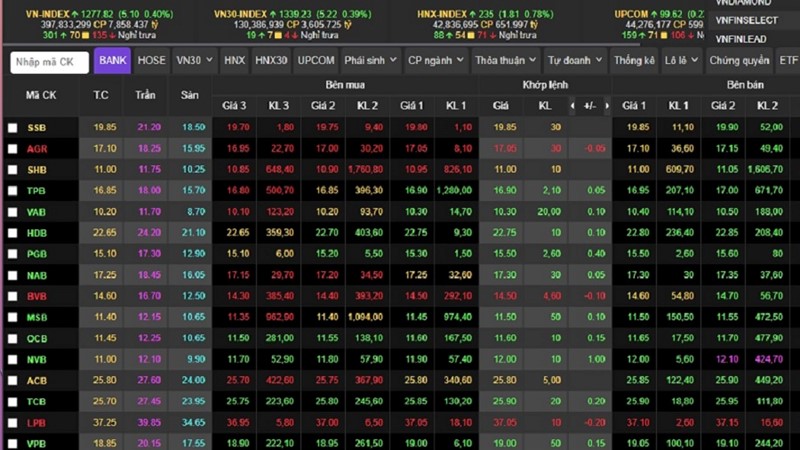This screenshot has width=800, height=450.
Task: Choose VNFINLEAD from the index list
Action: pos(741,39)
